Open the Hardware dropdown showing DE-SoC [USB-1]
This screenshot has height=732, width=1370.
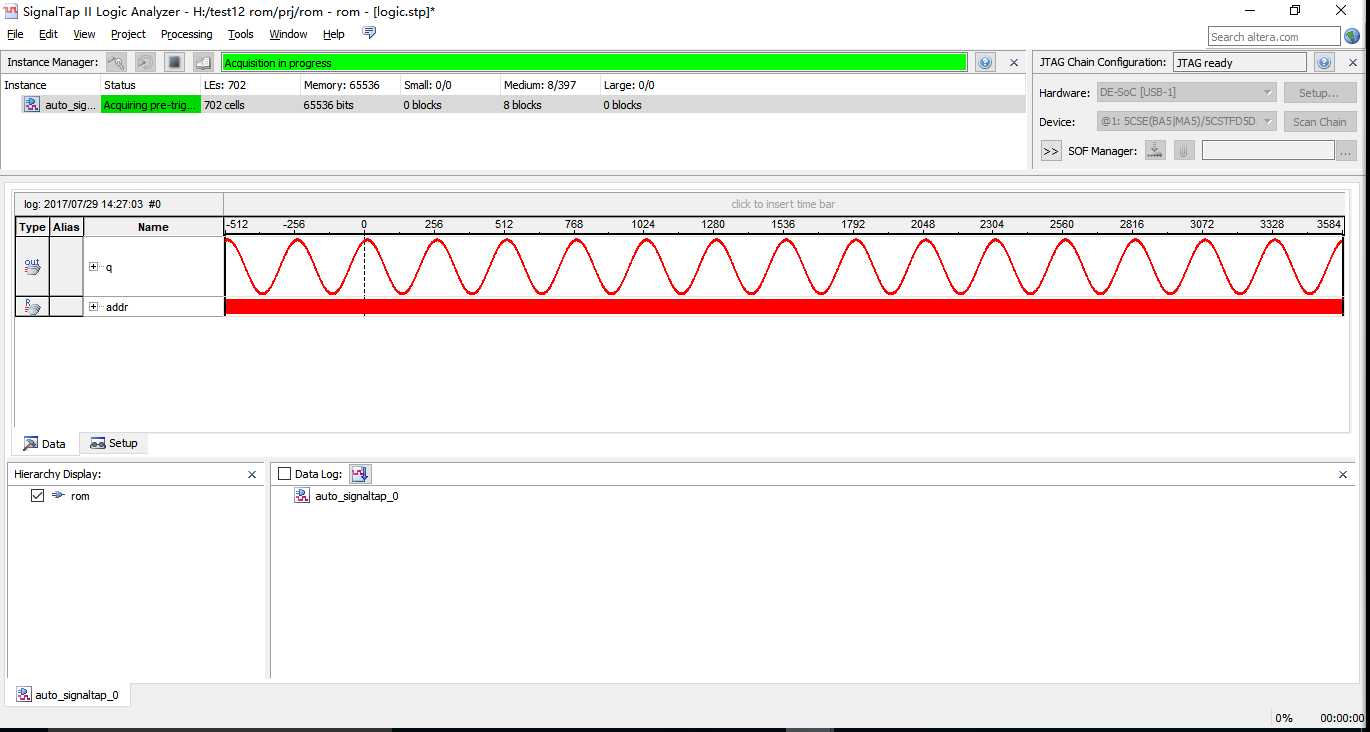[x=1186, y=92]
